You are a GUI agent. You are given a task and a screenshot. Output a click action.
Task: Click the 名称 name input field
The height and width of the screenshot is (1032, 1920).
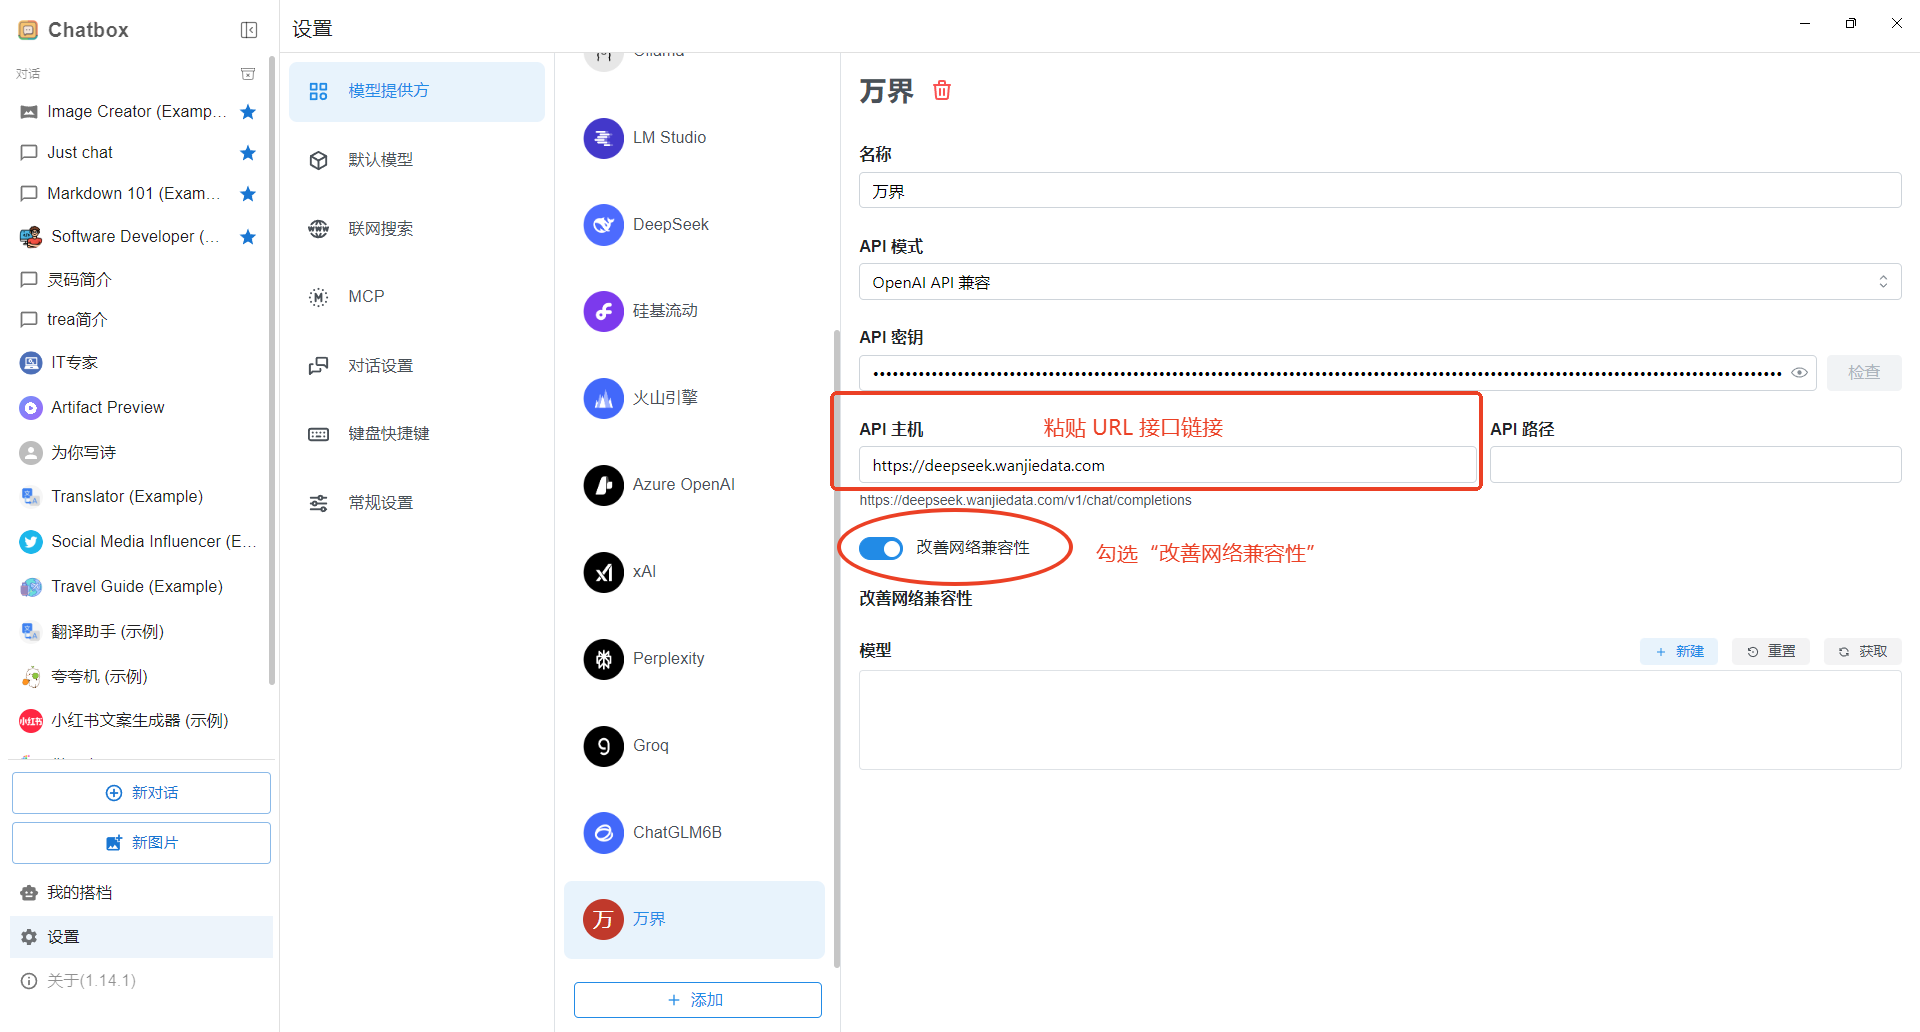click(x=1380, y=191)
